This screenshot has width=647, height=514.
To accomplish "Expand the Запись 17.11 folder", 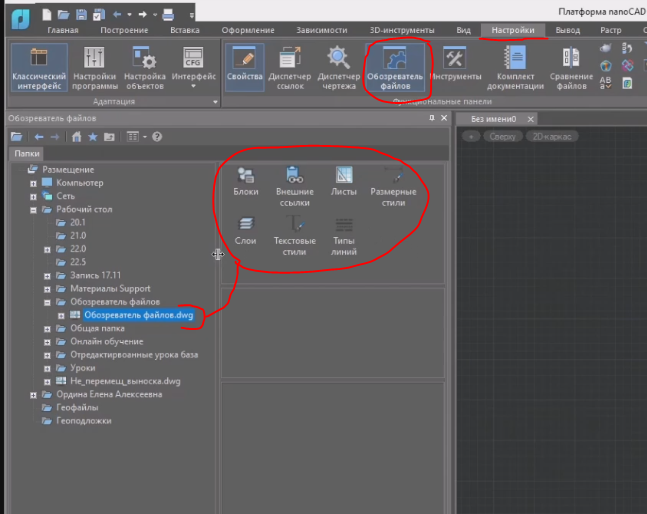I will [47, 276].
